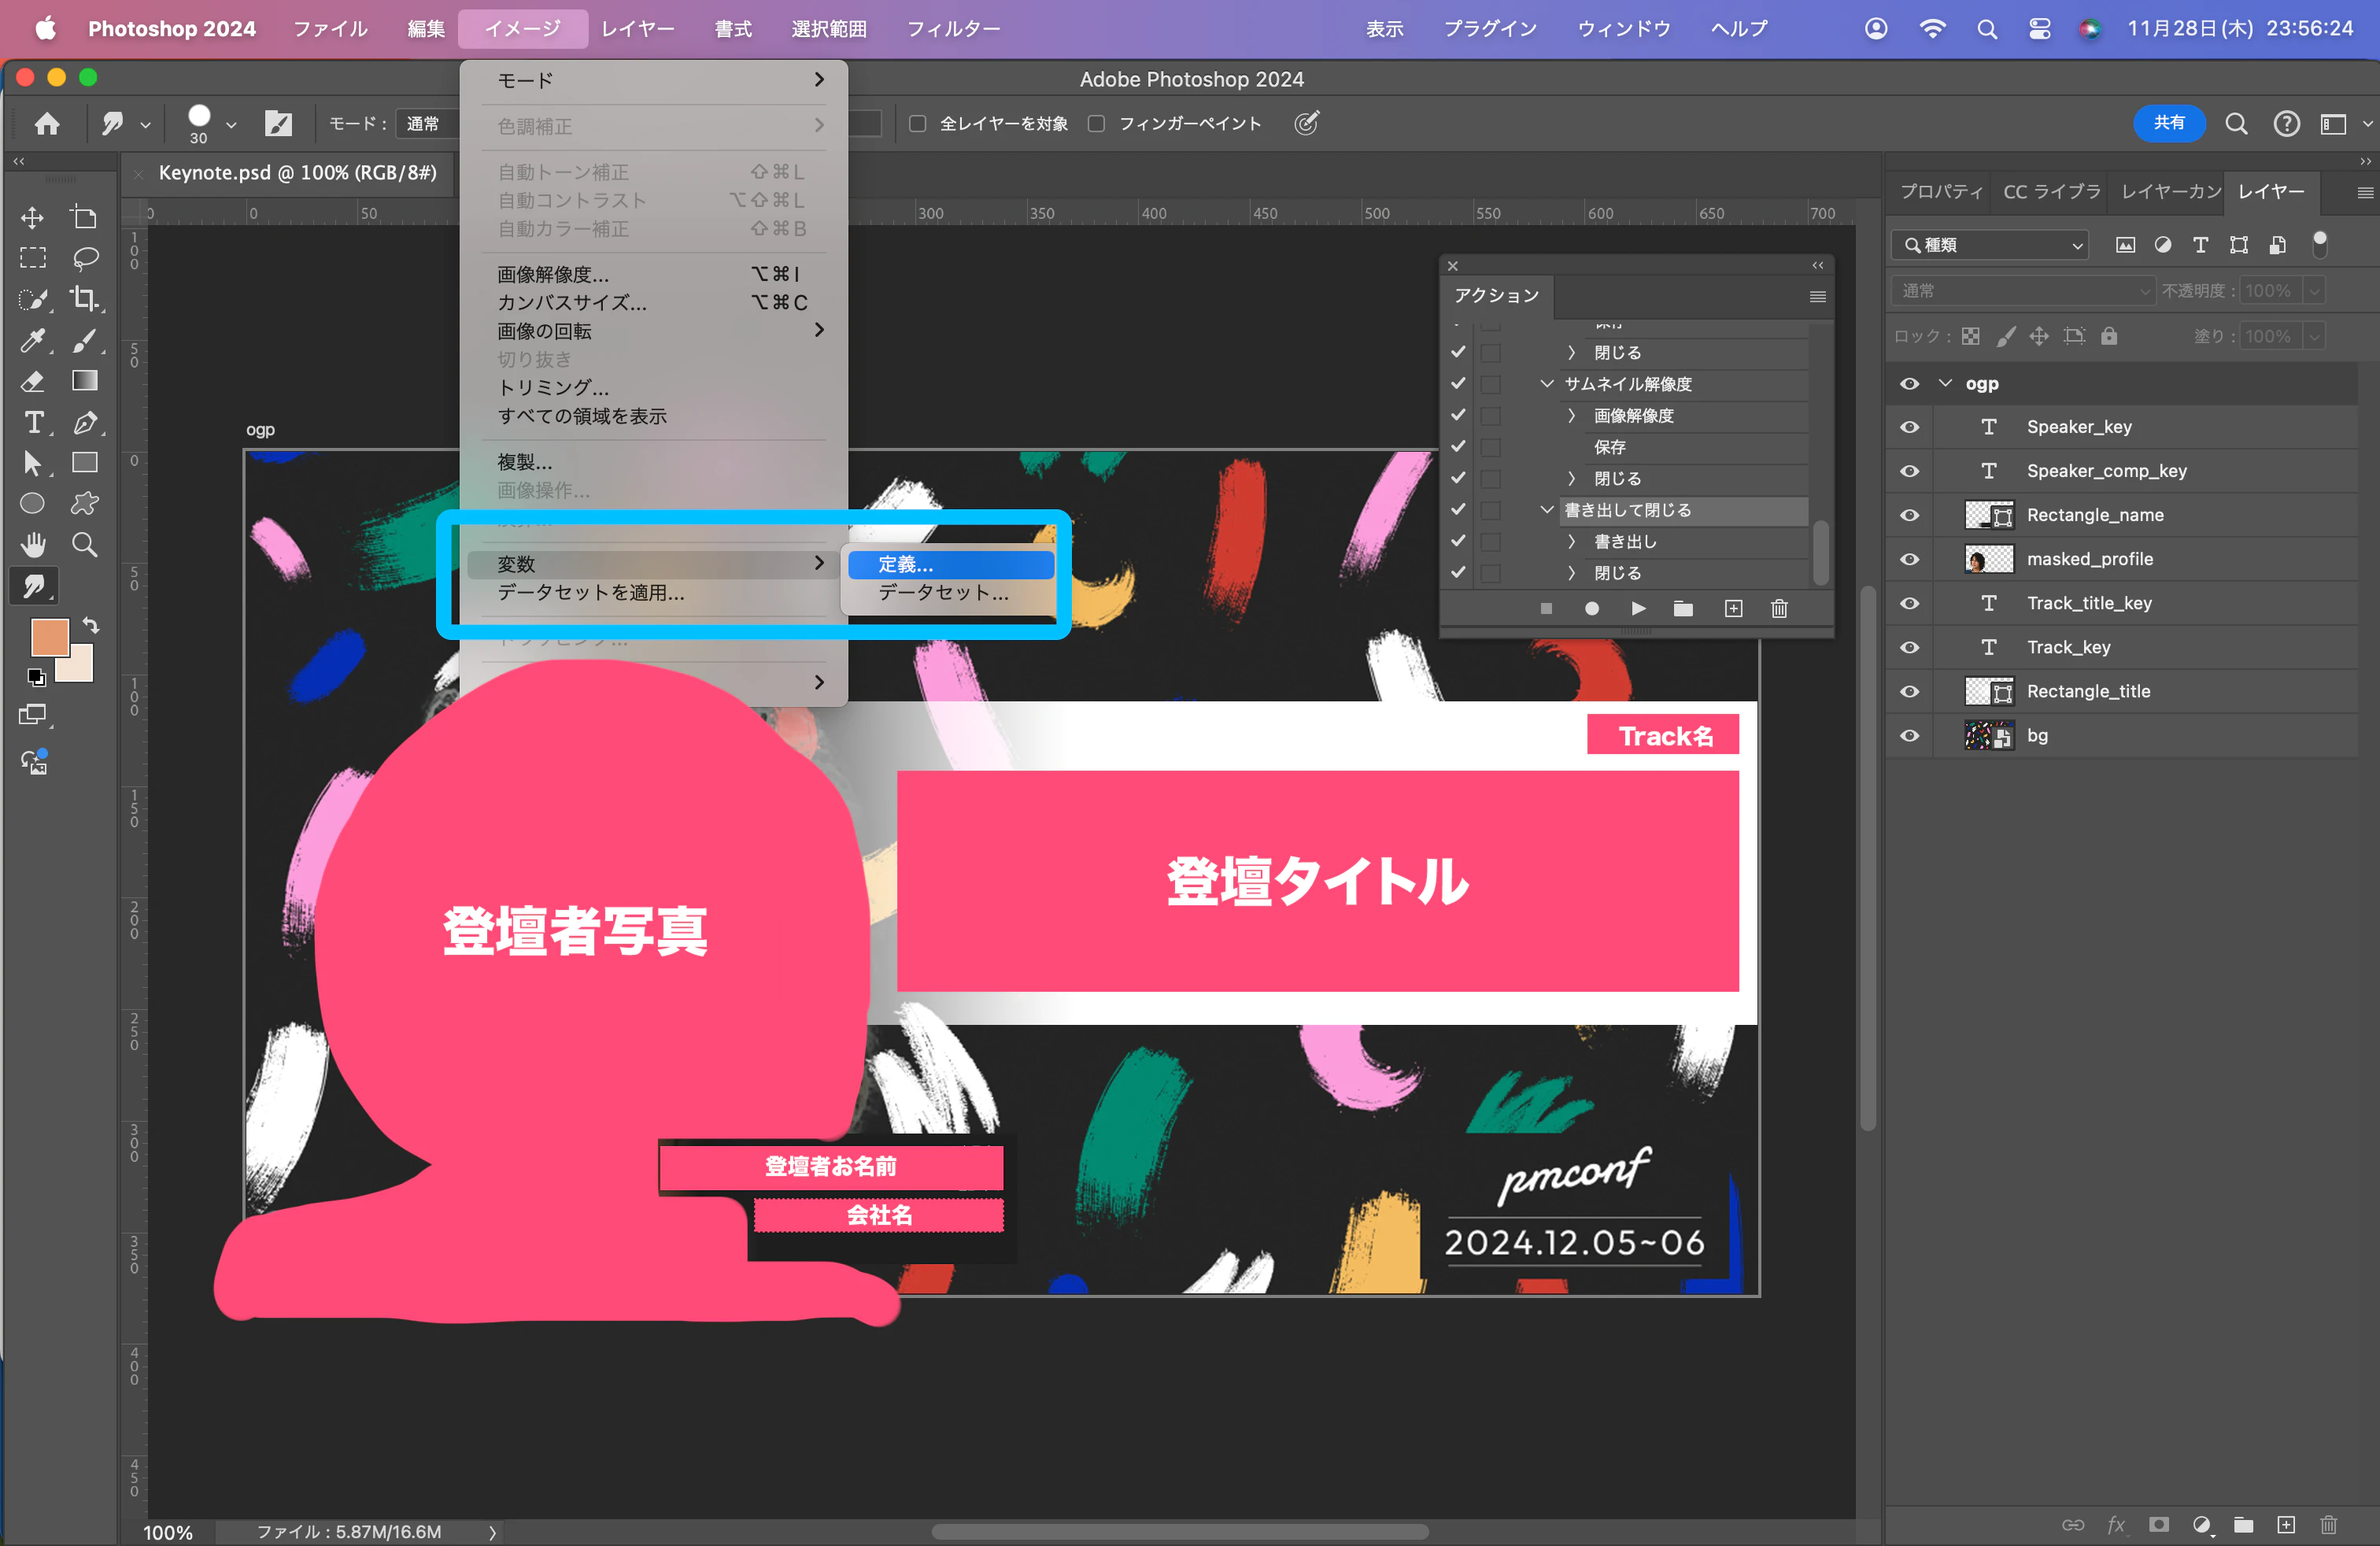Viewport: 2380px width, 1546px height.
Task: Toggle visibility of Track_key layer
Action: pyautogui.click(x=1909, y=647)
